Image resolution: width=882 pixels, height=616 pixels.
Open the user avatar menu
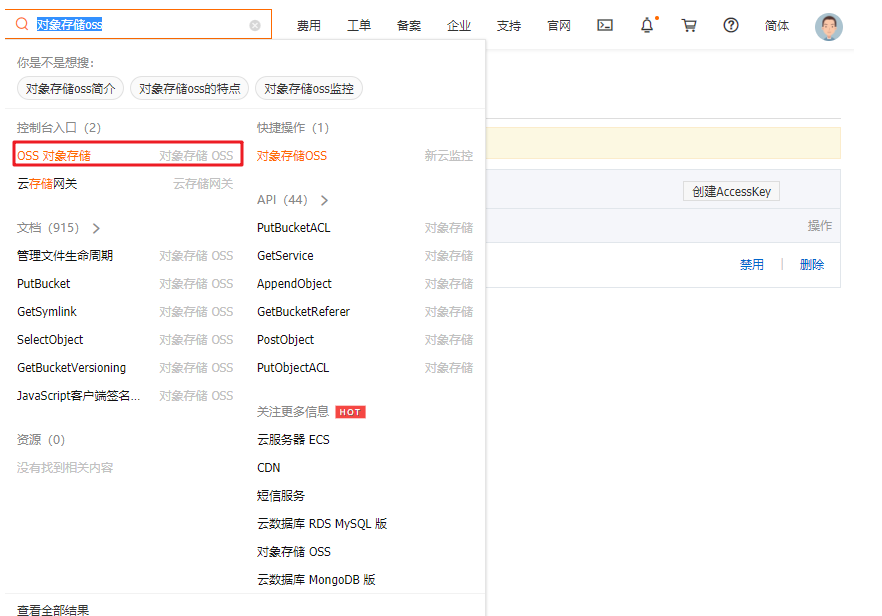pos(829,26)
